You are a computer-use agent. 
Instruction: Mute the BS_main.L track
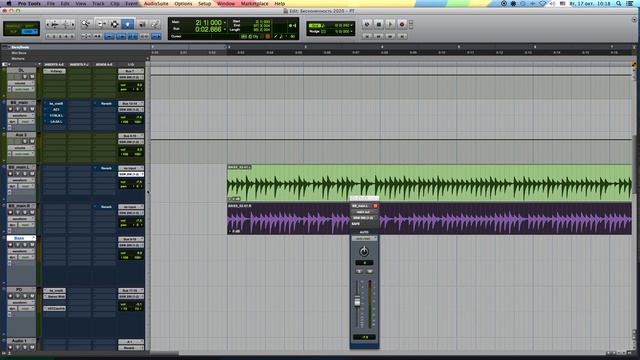[32, 173]
